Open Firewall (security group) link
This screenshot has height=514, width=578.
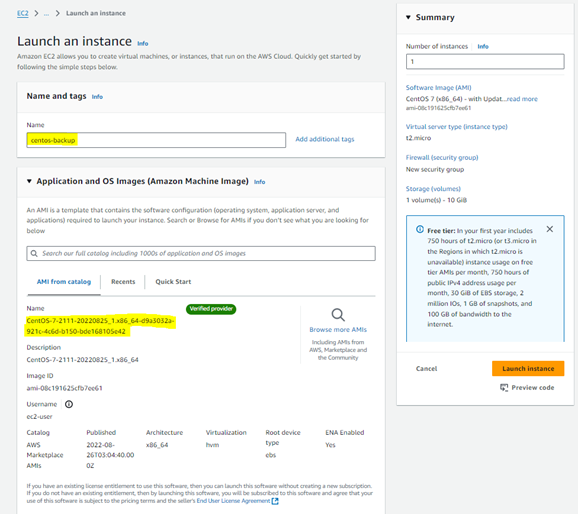442,157
